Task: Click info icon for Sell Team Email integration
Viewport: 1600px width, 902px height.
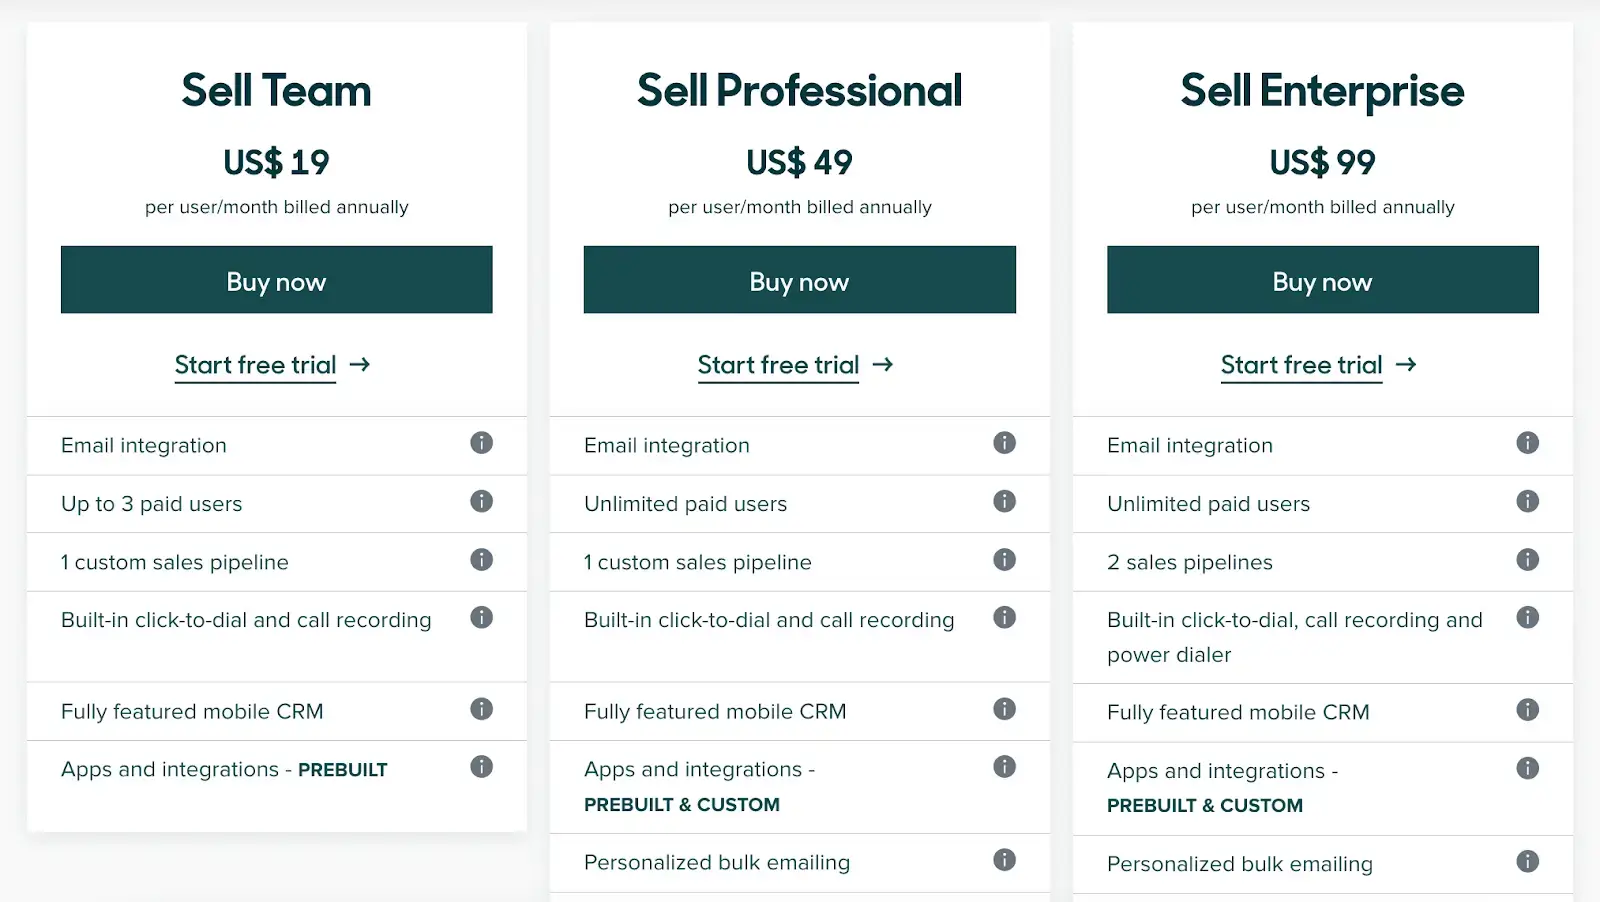Action: pyautogui.click(x=481, y=443)
